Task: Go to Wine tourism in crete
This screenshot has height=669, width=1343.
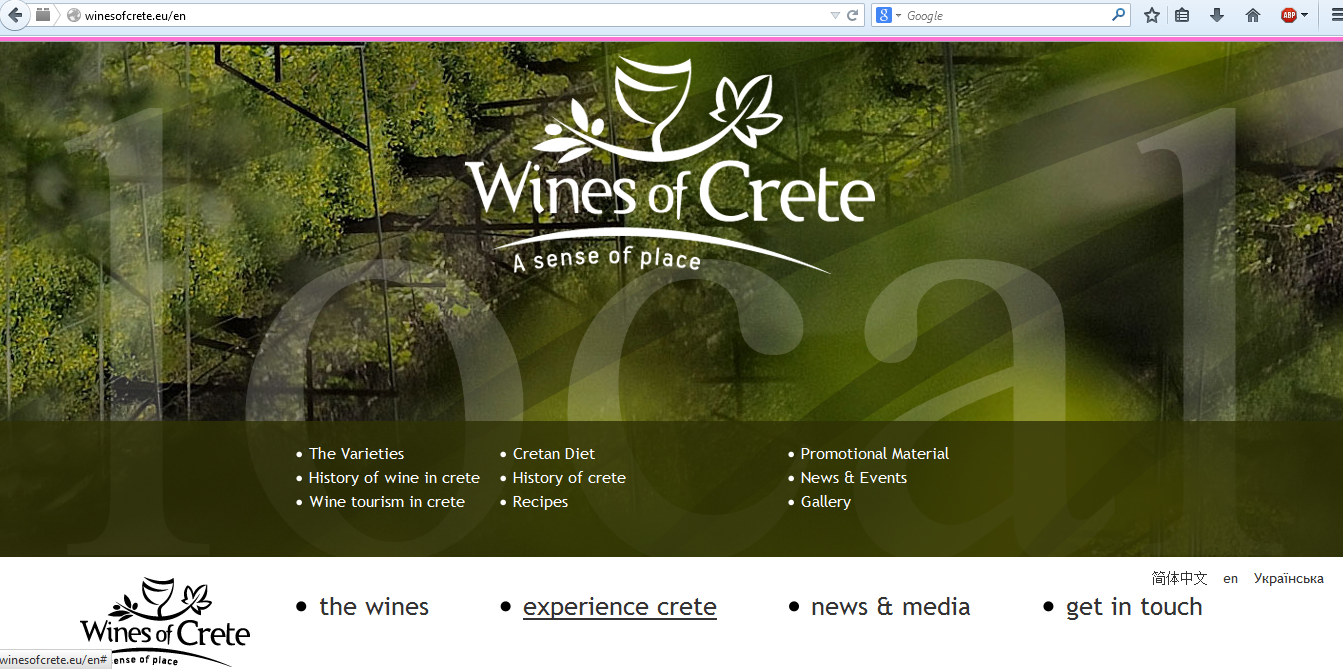Action: pos(387,502)
